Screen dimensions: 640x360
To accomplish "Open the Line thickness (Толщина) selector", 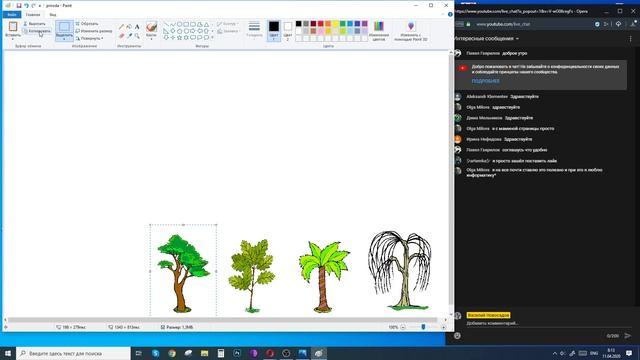I will pyautogui.click(x=254, y=30).
